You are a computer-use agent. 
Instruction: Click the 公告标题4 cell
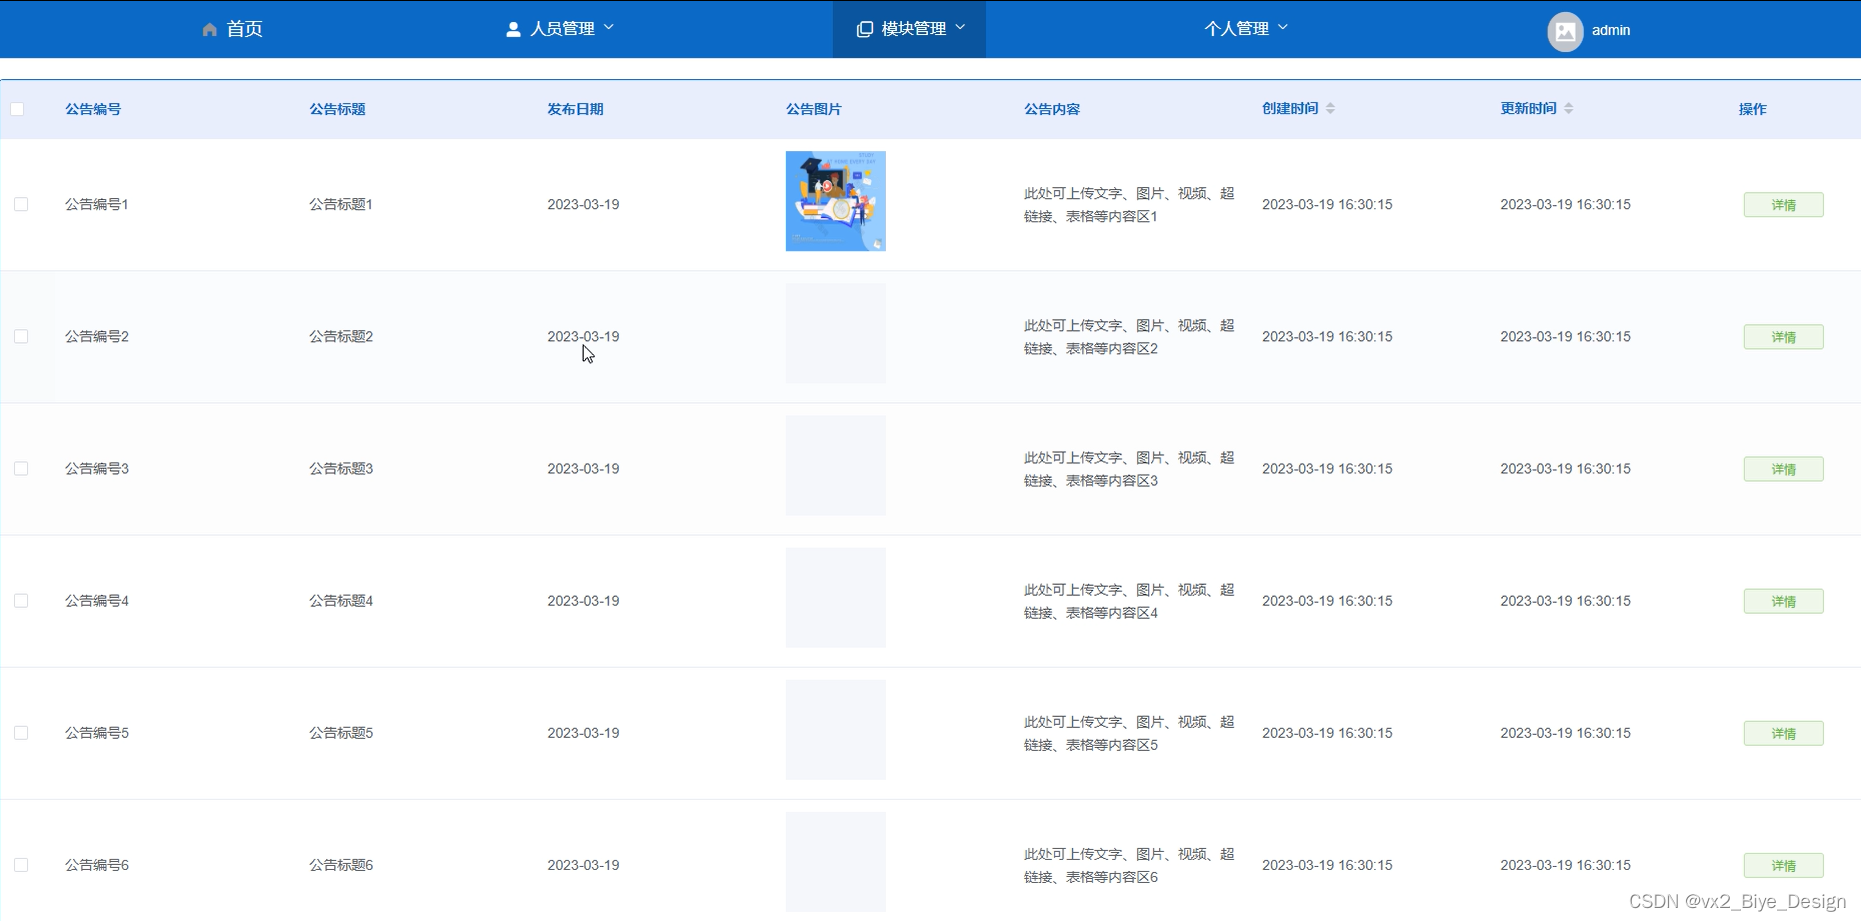341,600
